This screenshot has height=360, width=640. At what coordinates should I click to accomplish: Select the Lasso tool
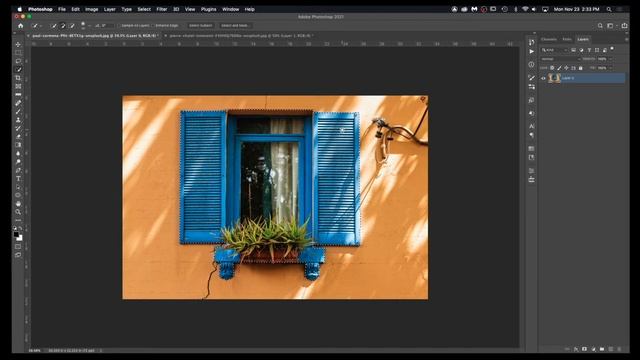tap(18, 61)
